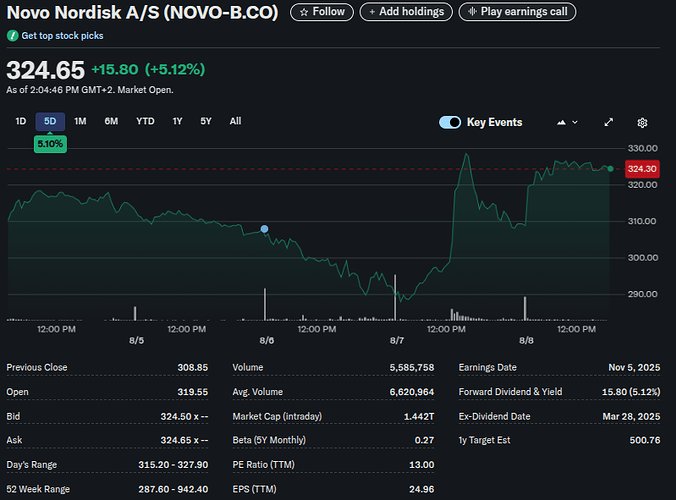Select the 5Y chart range

point(206,121)
